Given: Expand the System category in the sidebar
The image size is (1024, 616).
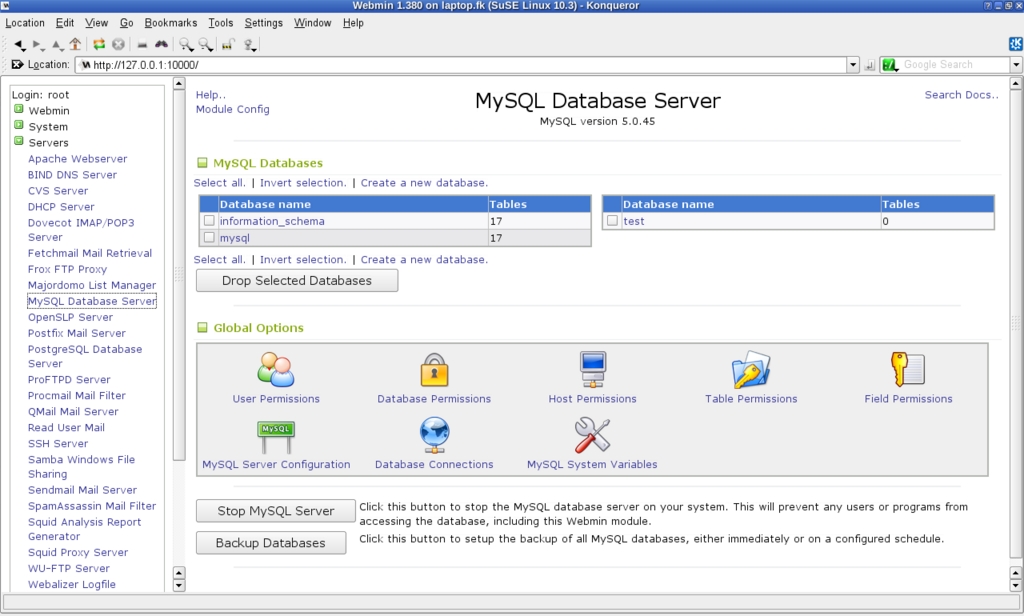Looking at the screenshot, I should pos(18,126).
